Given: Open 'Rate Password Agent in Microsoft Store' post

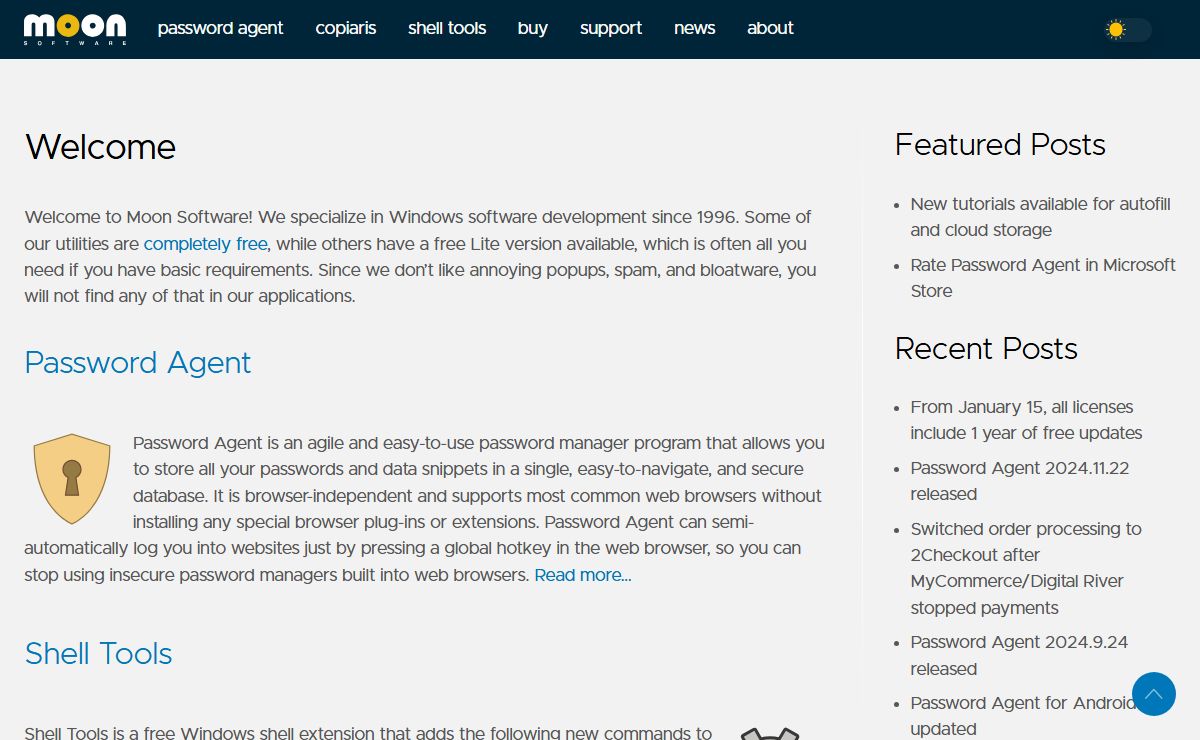Looking at the screenshot, I should [1043, 278].
